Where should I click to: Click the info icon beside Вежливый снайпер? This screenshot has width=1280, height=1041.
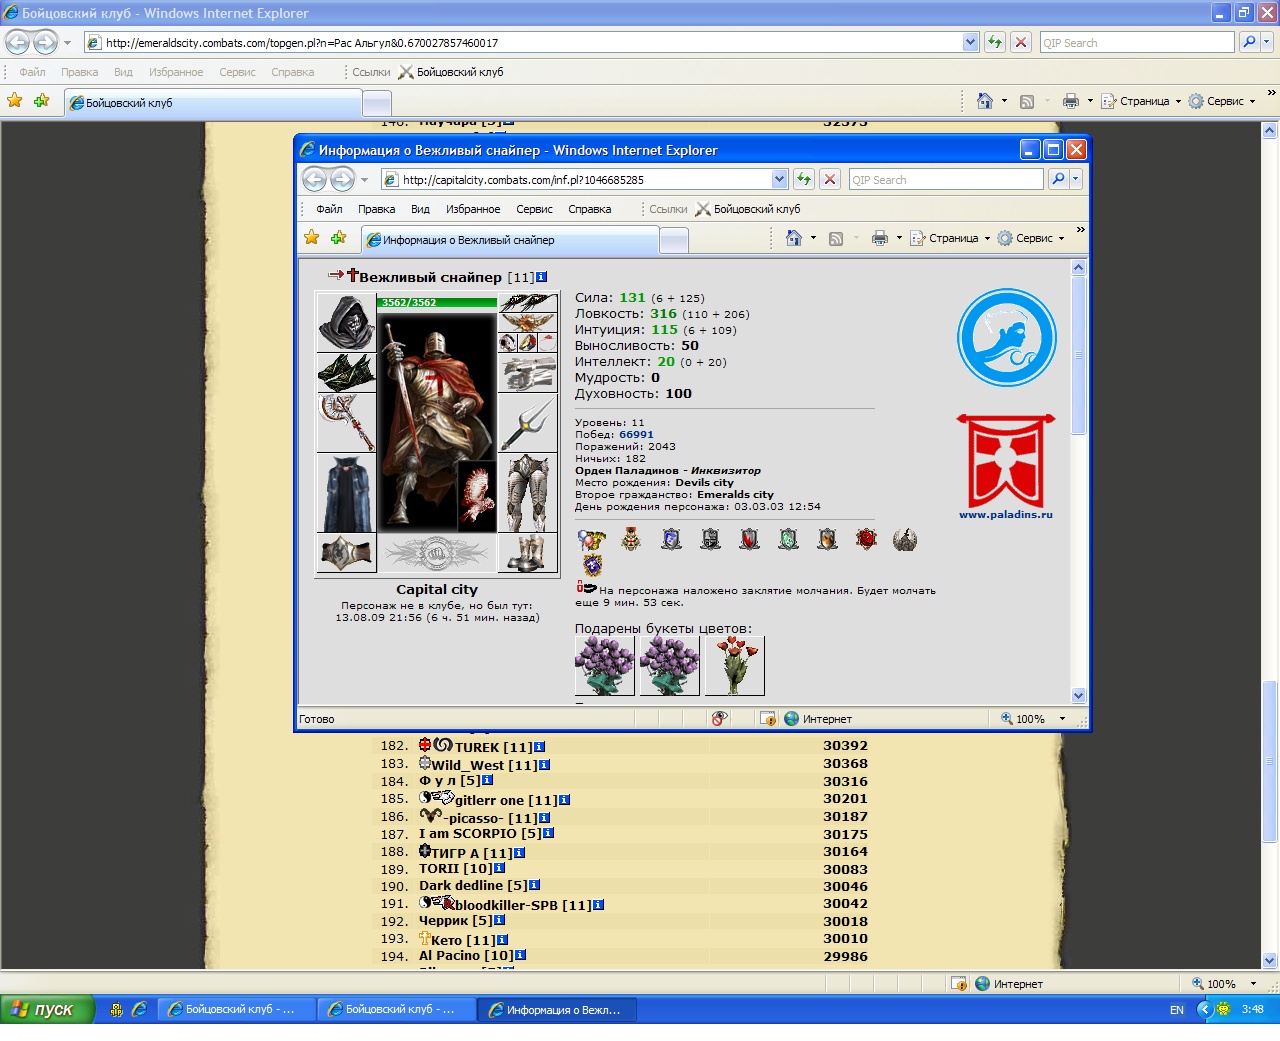point(541,277)
